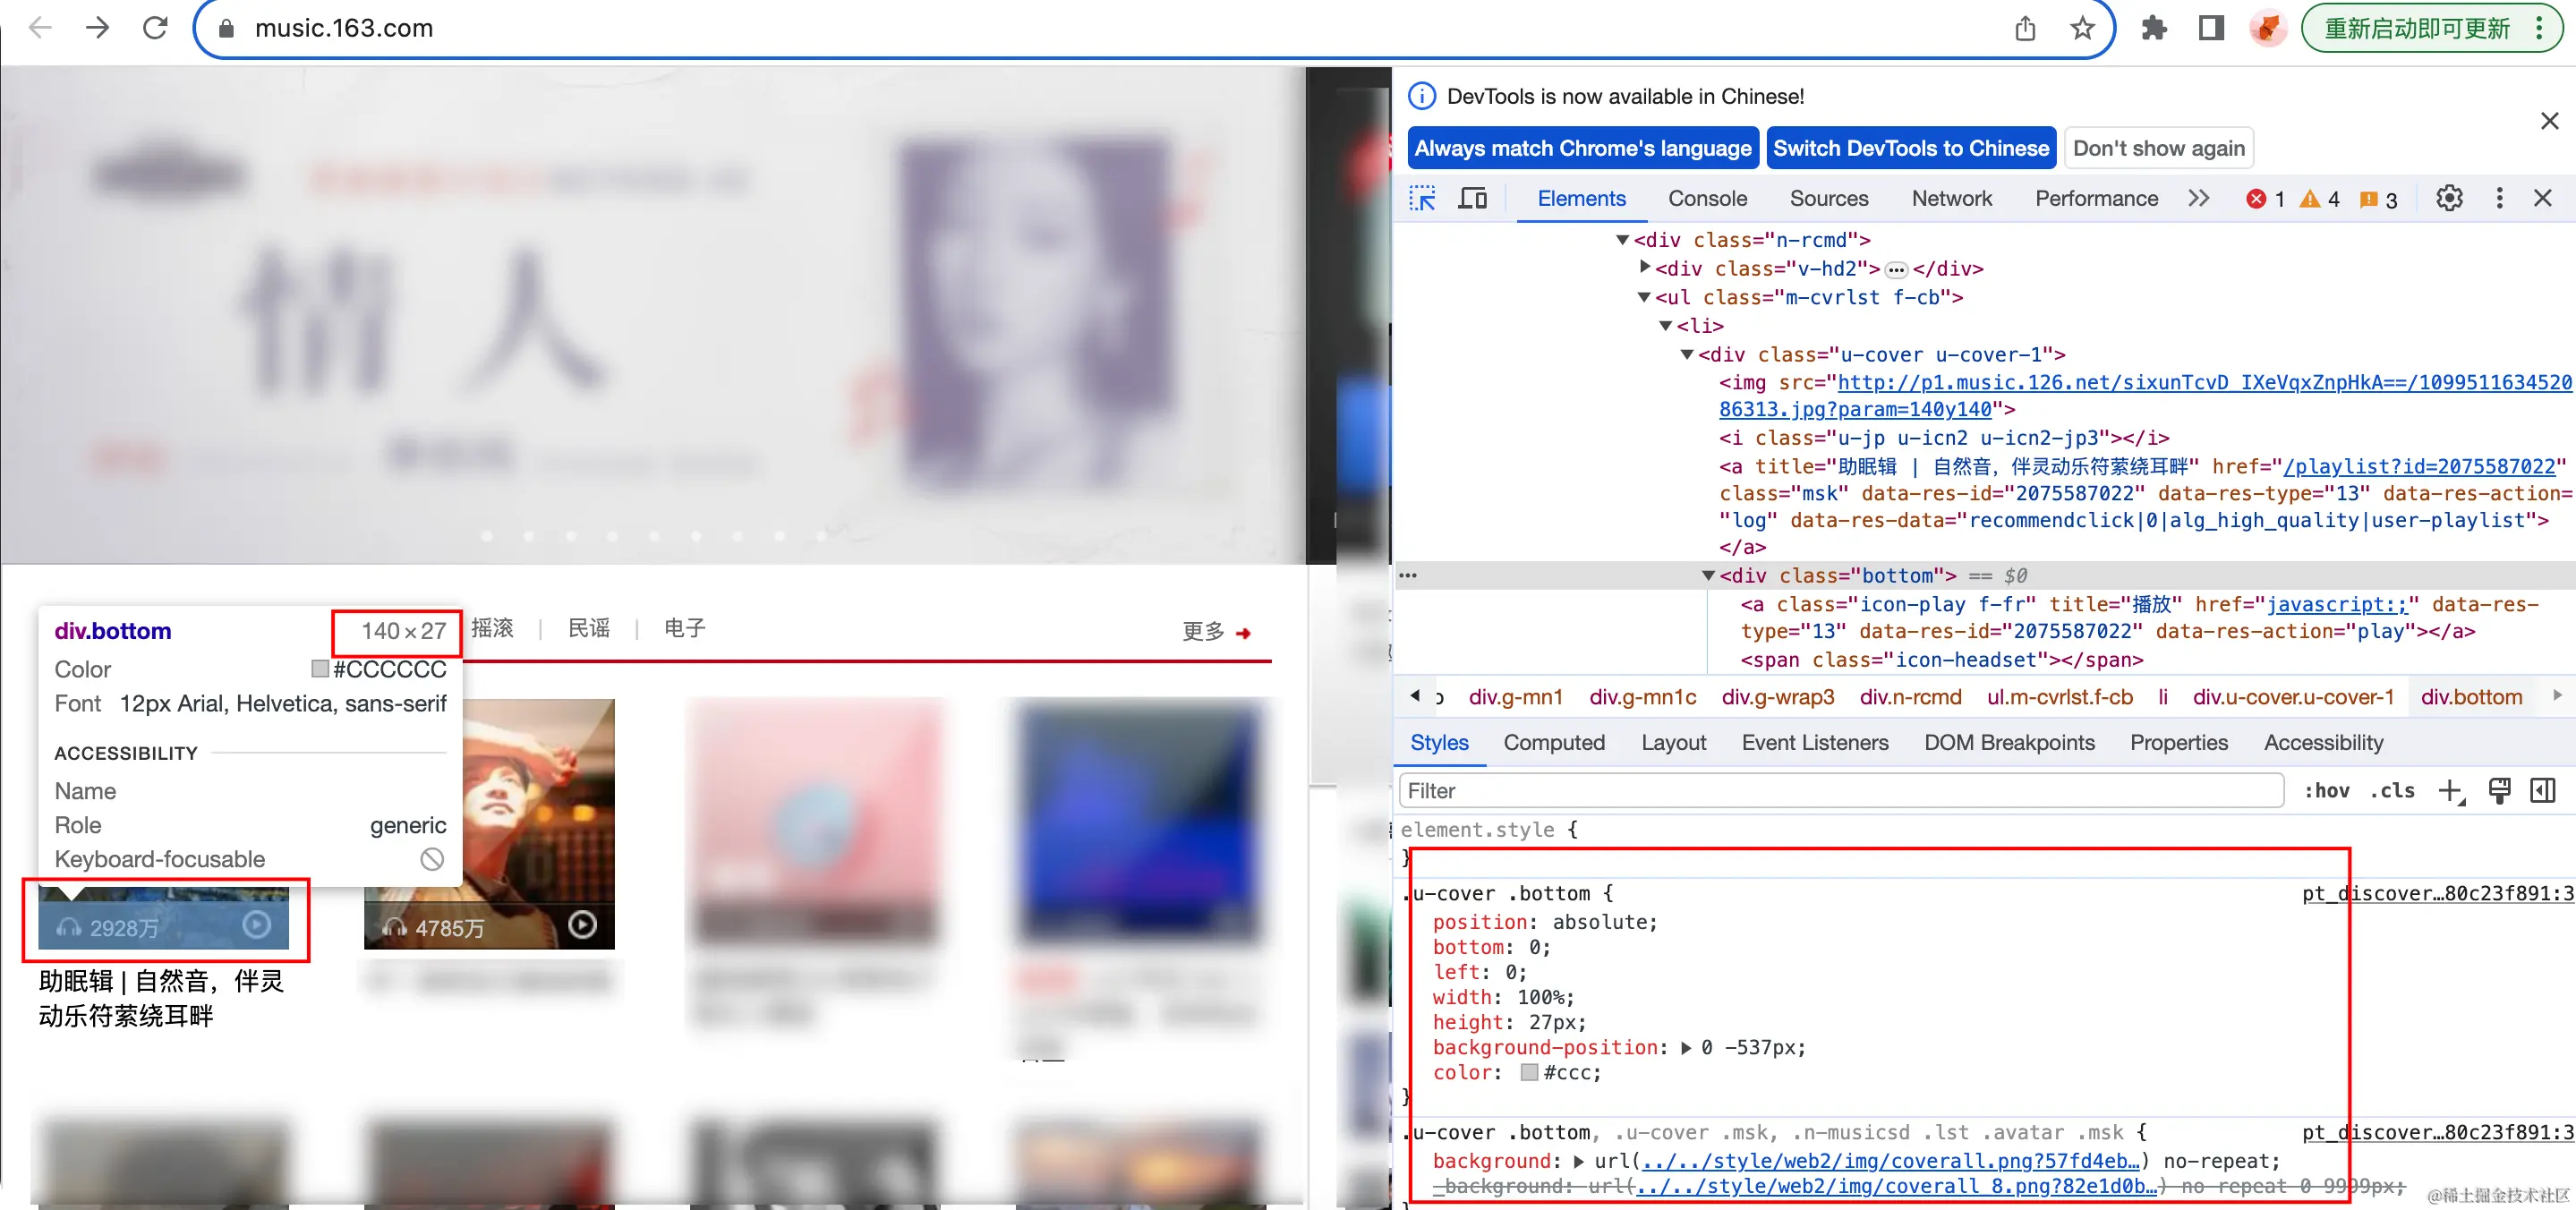The width and height of the screenshot is (2576, 1210).
Task: Reload the music.163.com page
Action: tap(155, 27)
